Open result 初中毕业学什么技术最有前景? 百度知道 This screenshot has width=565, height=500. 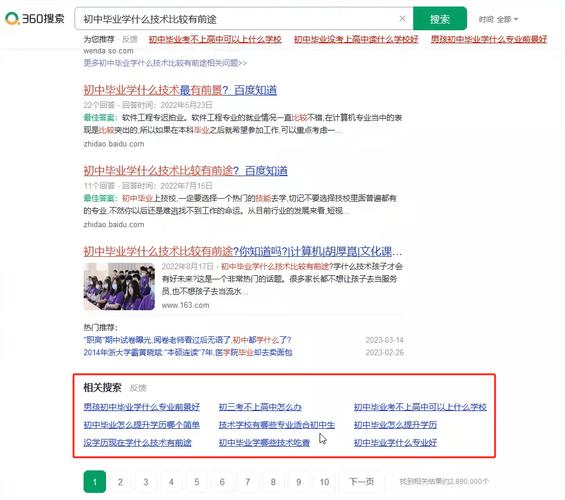180,90
